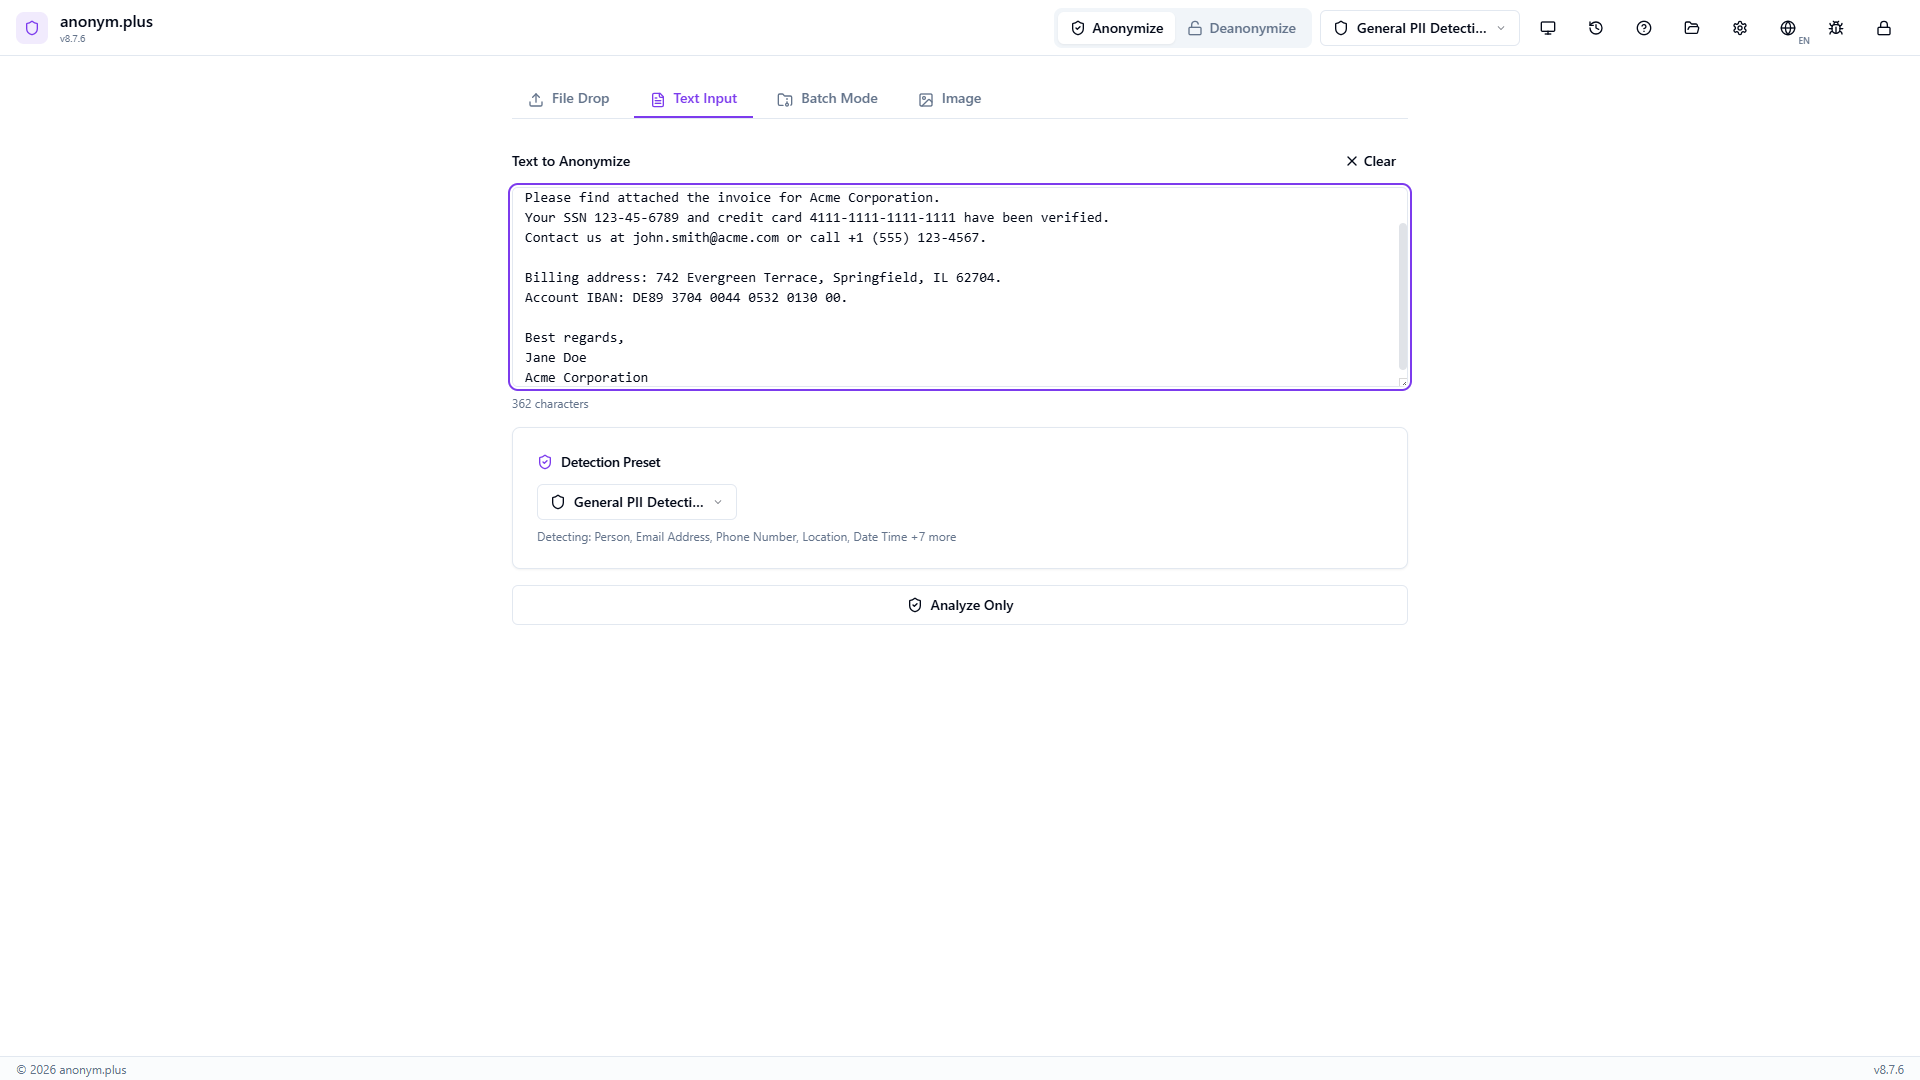Click the display theme monitor icon

click(1547, 28)
